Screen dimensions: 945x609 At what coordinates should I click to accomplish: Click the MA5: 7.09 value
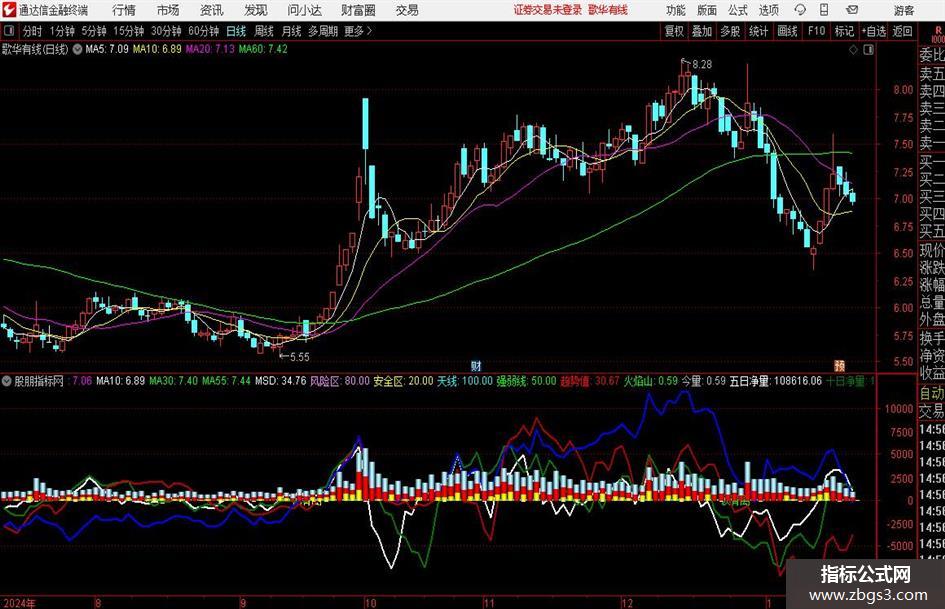[107, 49]
